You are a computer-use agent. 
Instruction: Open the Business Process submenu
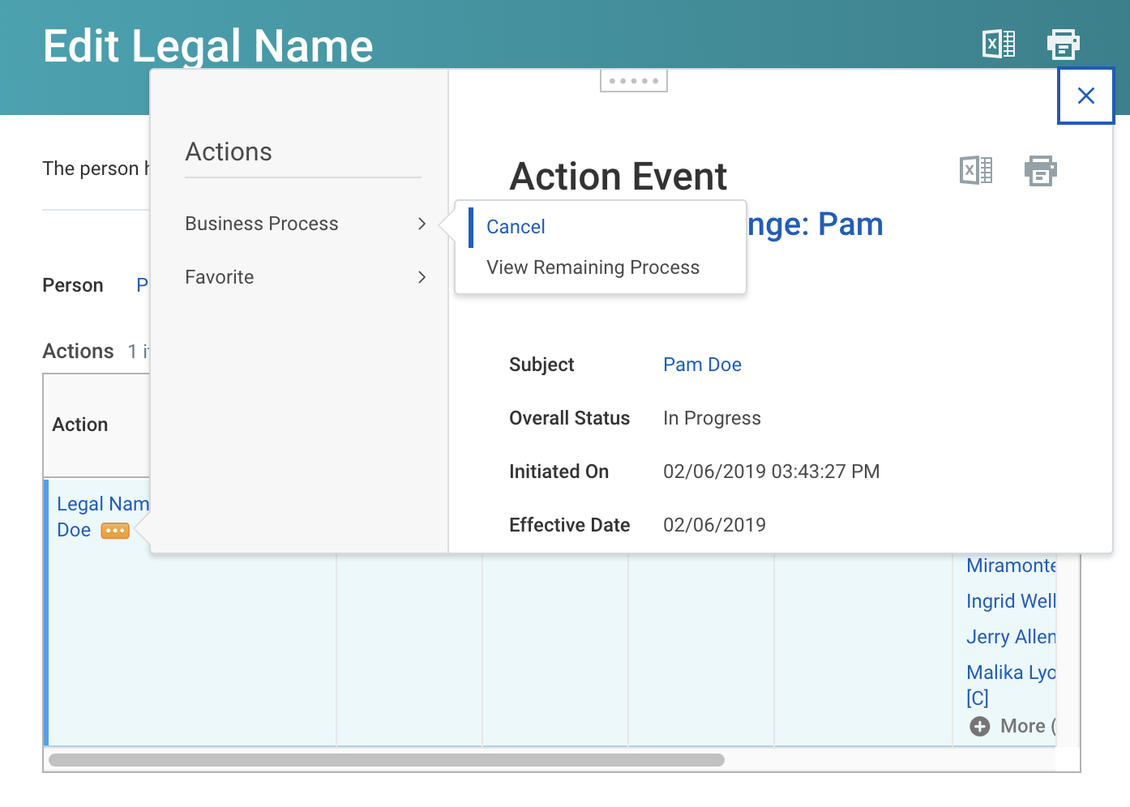pos(305,223)
